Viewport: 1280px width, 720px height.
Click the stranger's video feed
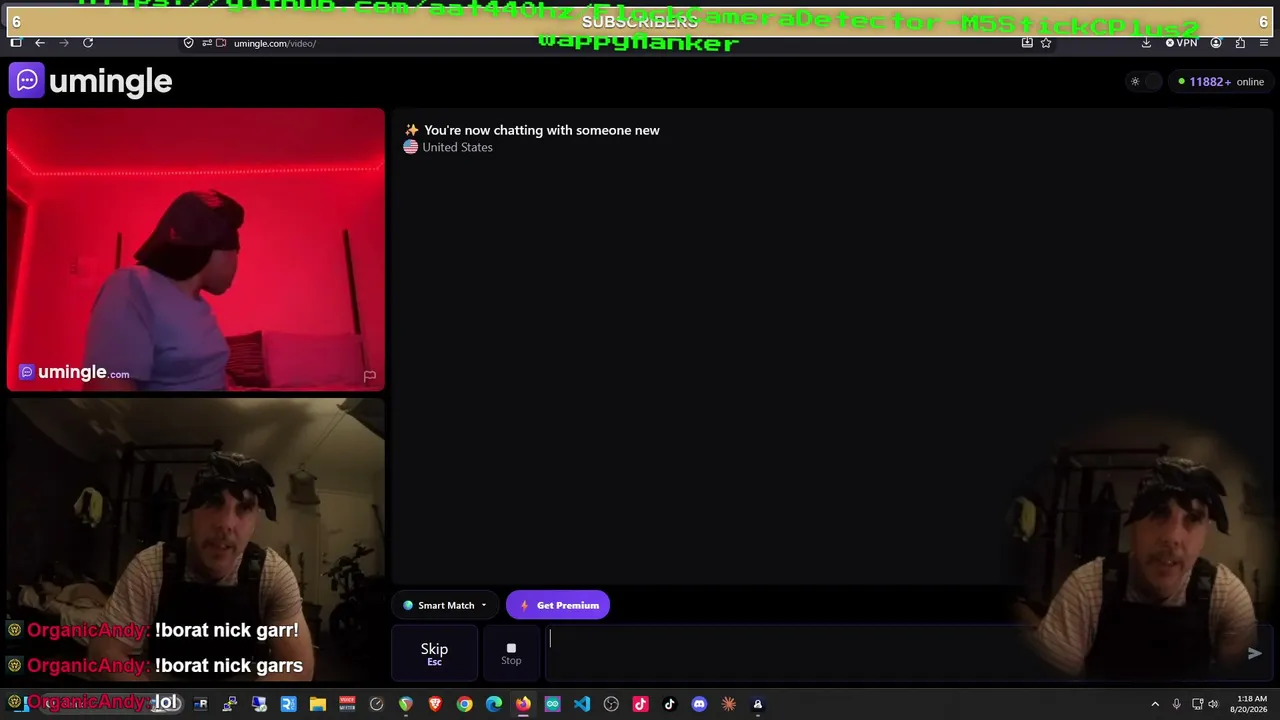pyautogui.click(x=196, y=249)
